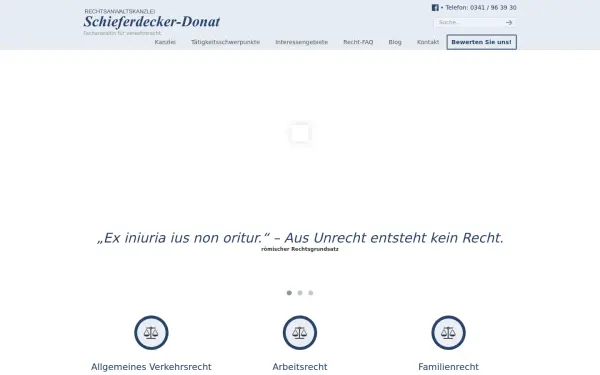Open the Recht-FAQ menu item

358,42
